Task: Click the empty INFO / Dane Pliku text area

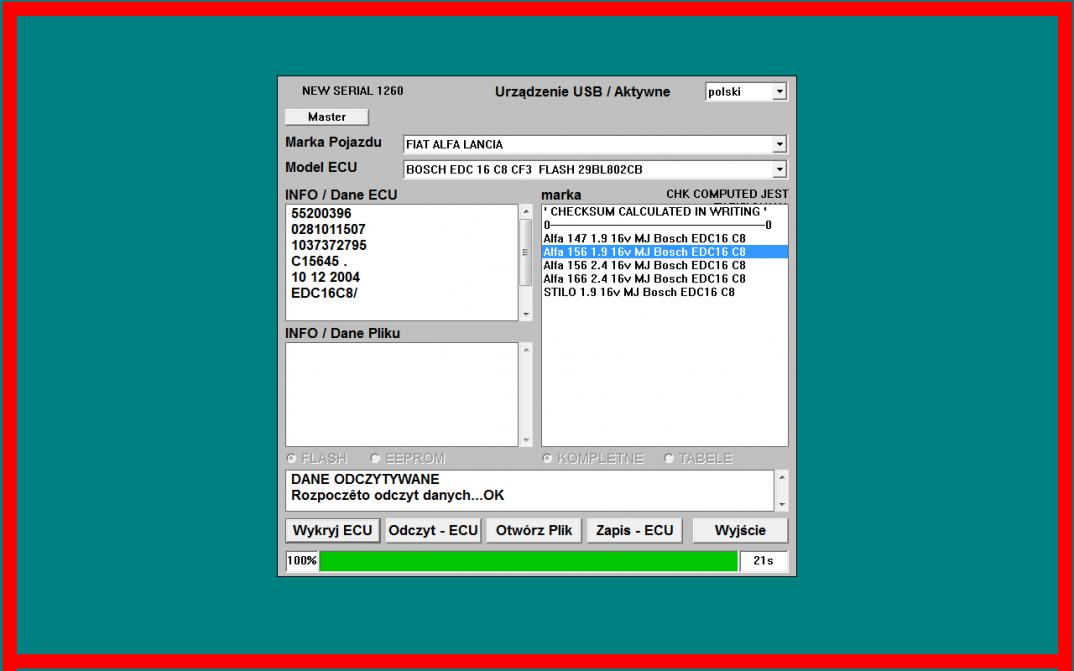Action: pyautogui.click(x=402, y=394)
